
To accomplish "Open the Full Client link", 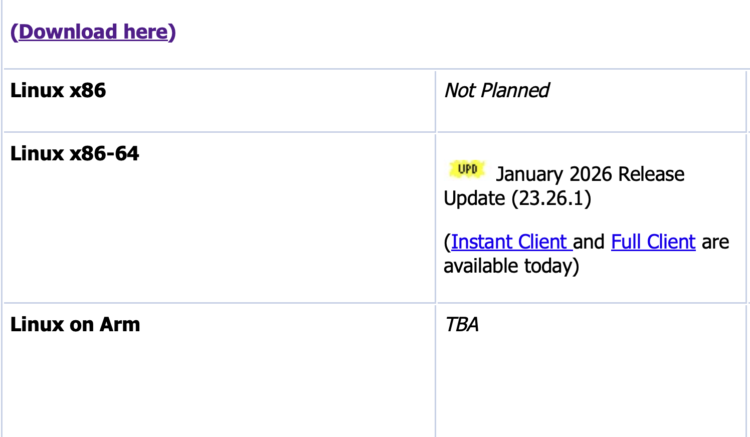I will (652, 242).
